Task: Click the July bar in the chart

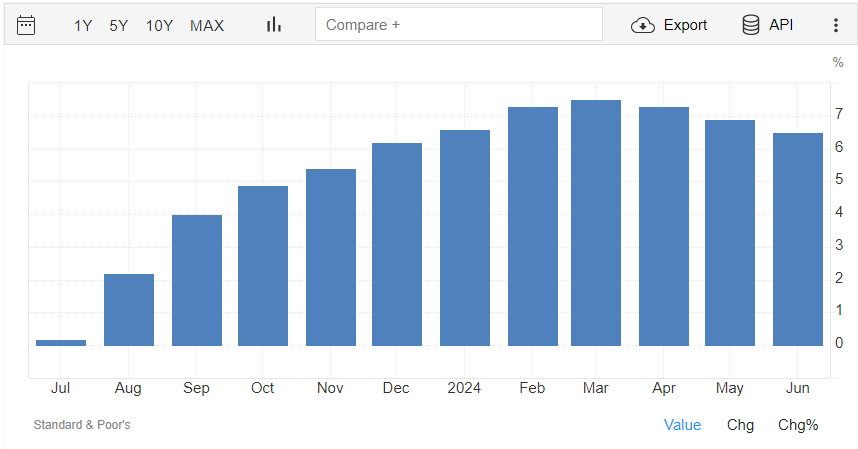Action: [61, 343]
